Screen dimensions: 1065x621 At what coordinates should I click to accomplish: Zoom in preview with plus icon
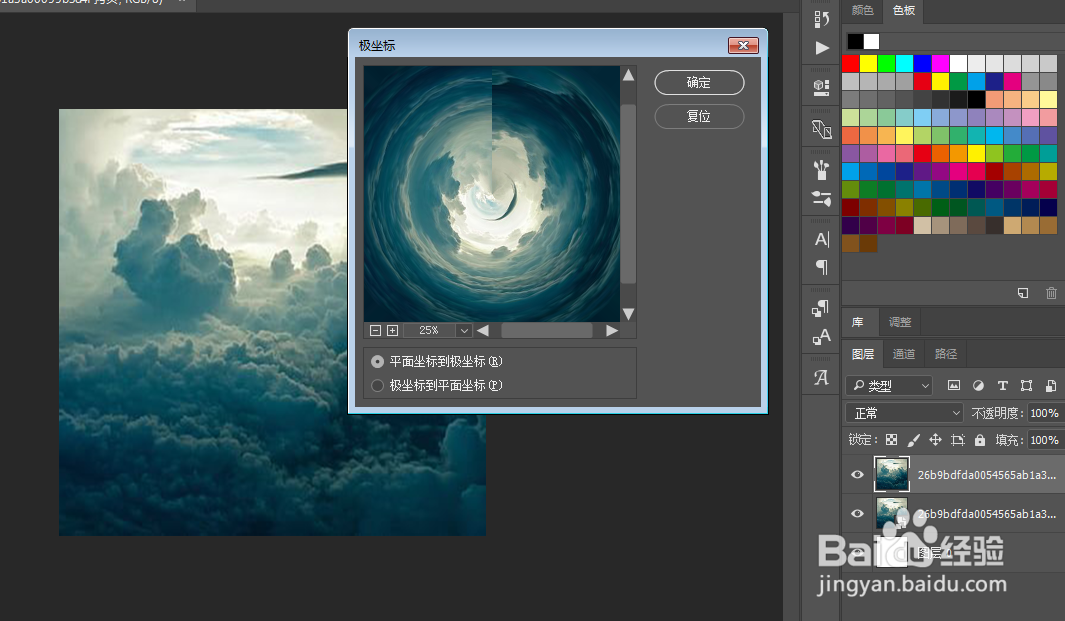click(393, 330)
